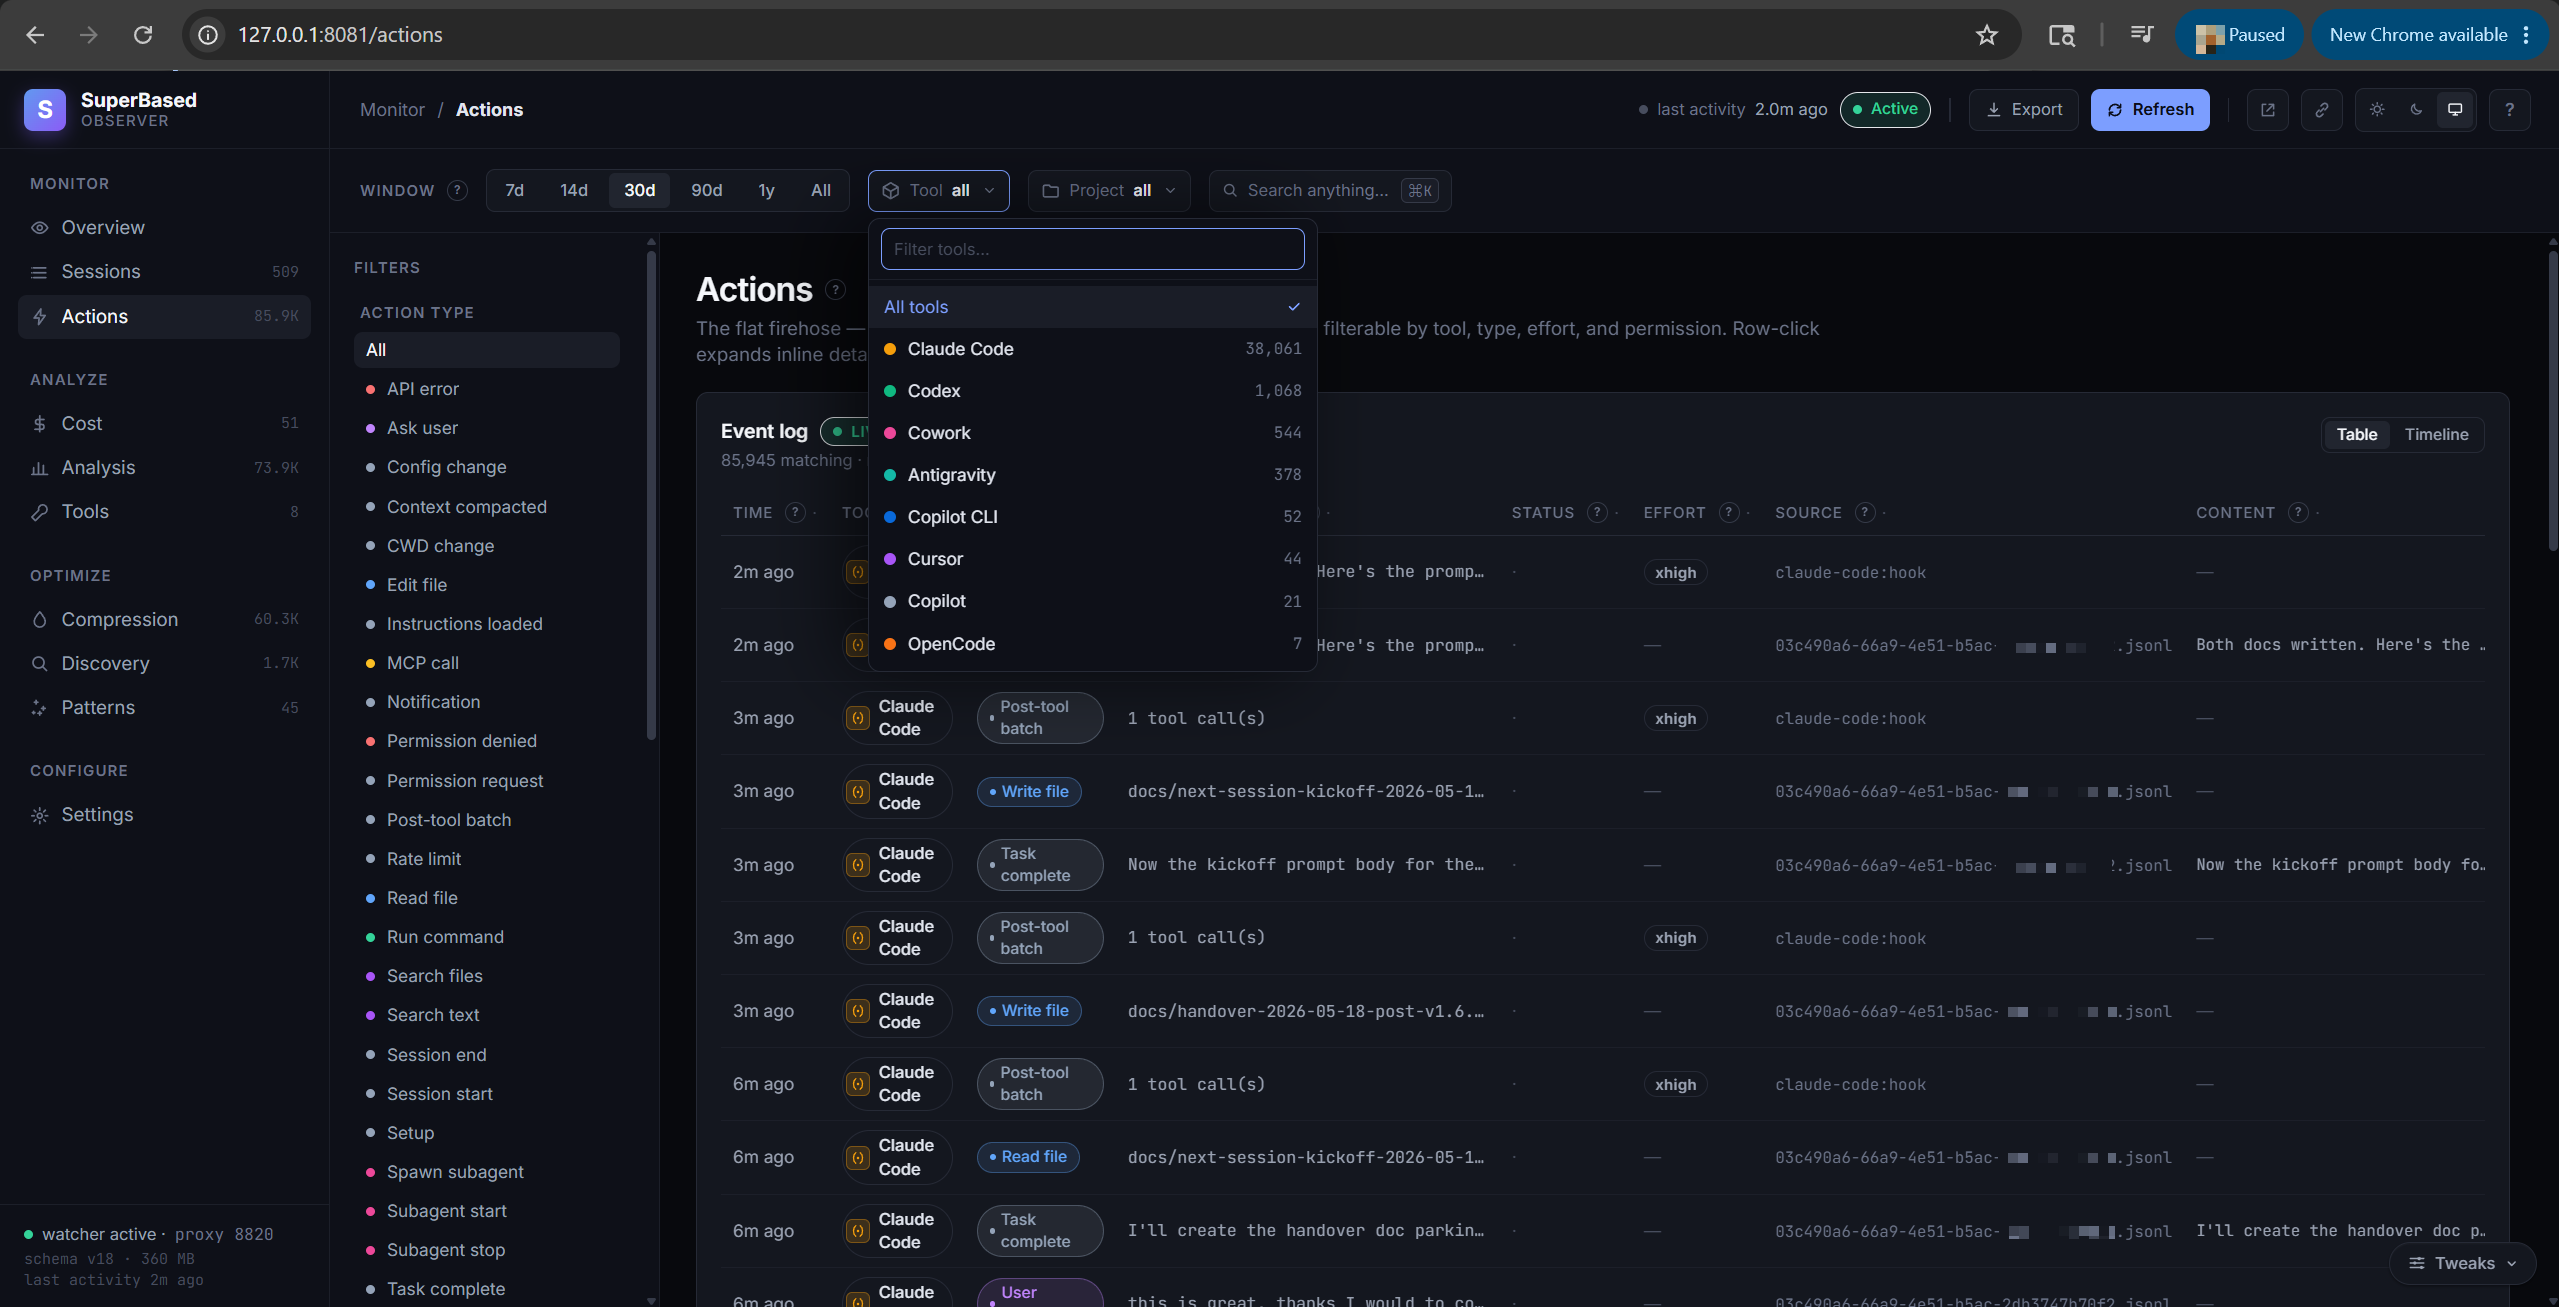Click help icon next to SOURCE column
Image resolution: width=2559 pixels, height=1307 pixels.
click(x=1865, y=513)
